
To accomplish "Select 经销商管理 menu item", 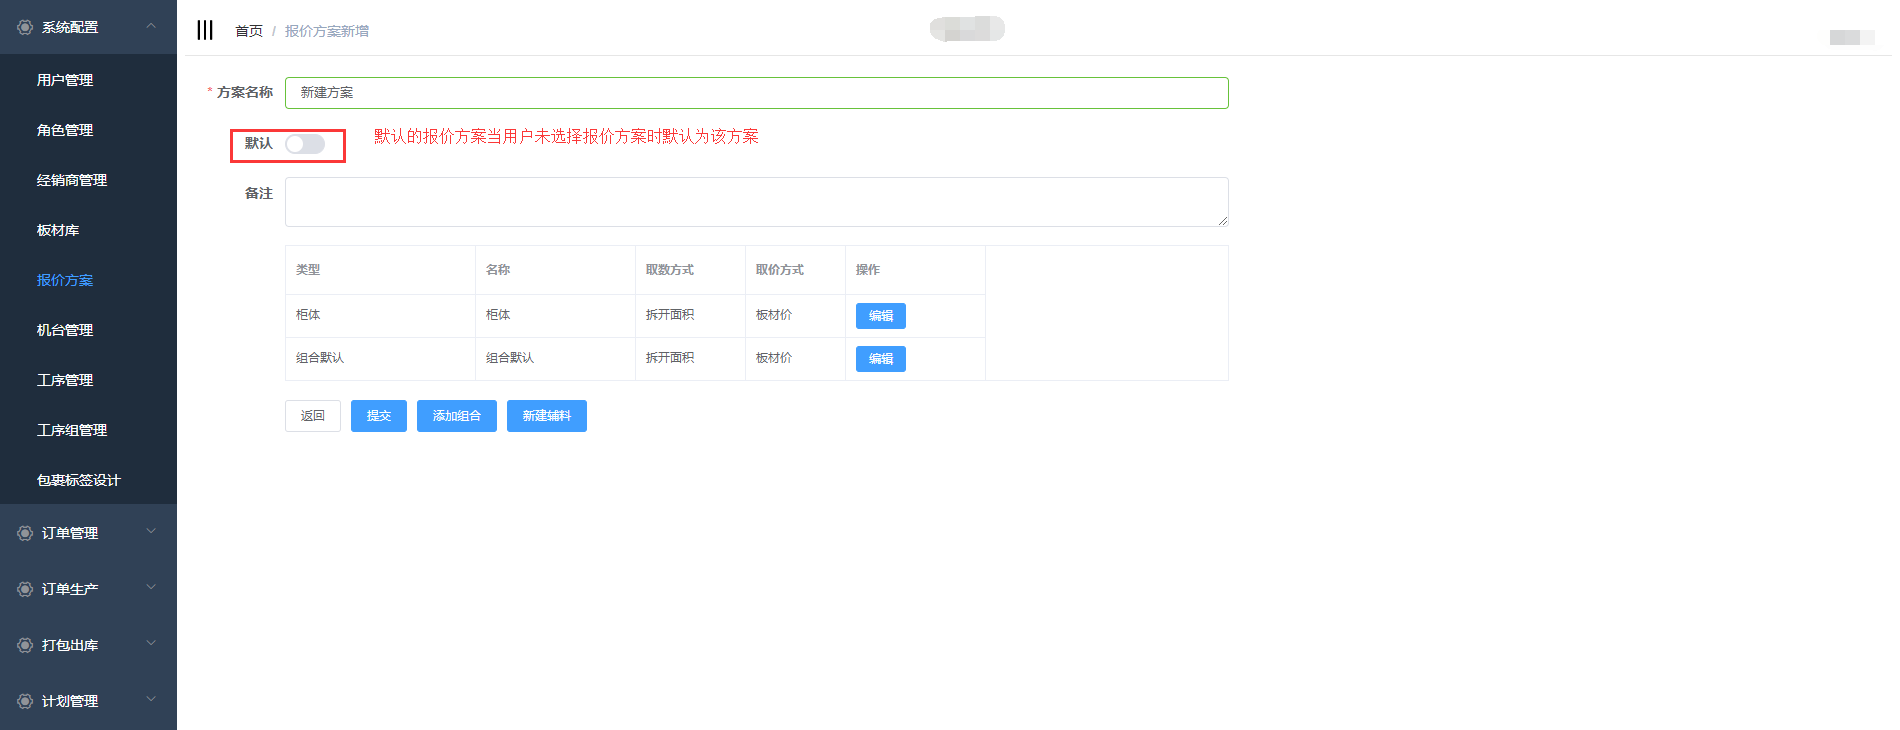I will point(72,180).
